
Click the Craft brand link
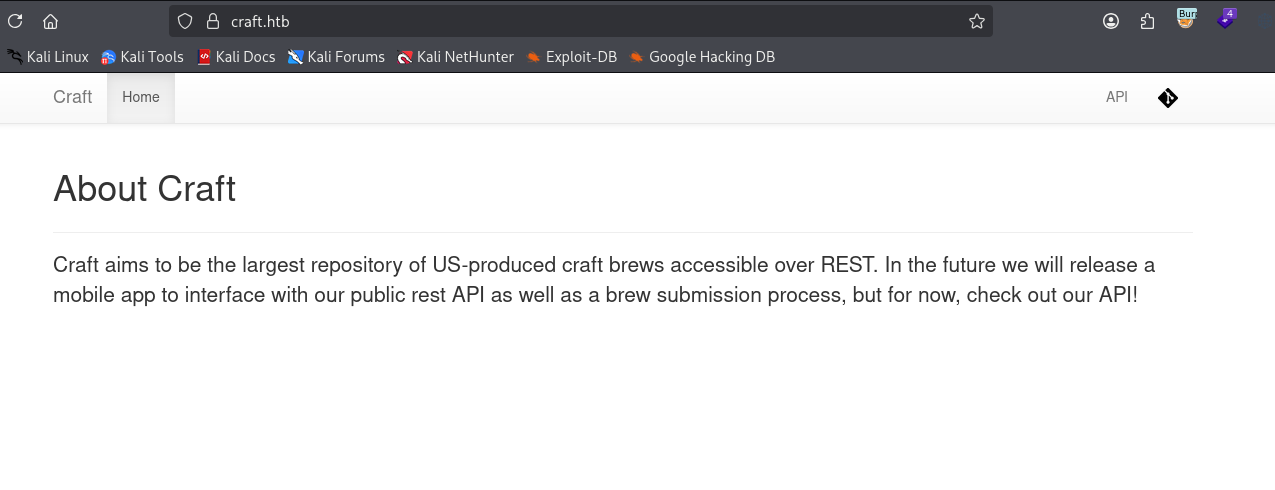(72, 97)
